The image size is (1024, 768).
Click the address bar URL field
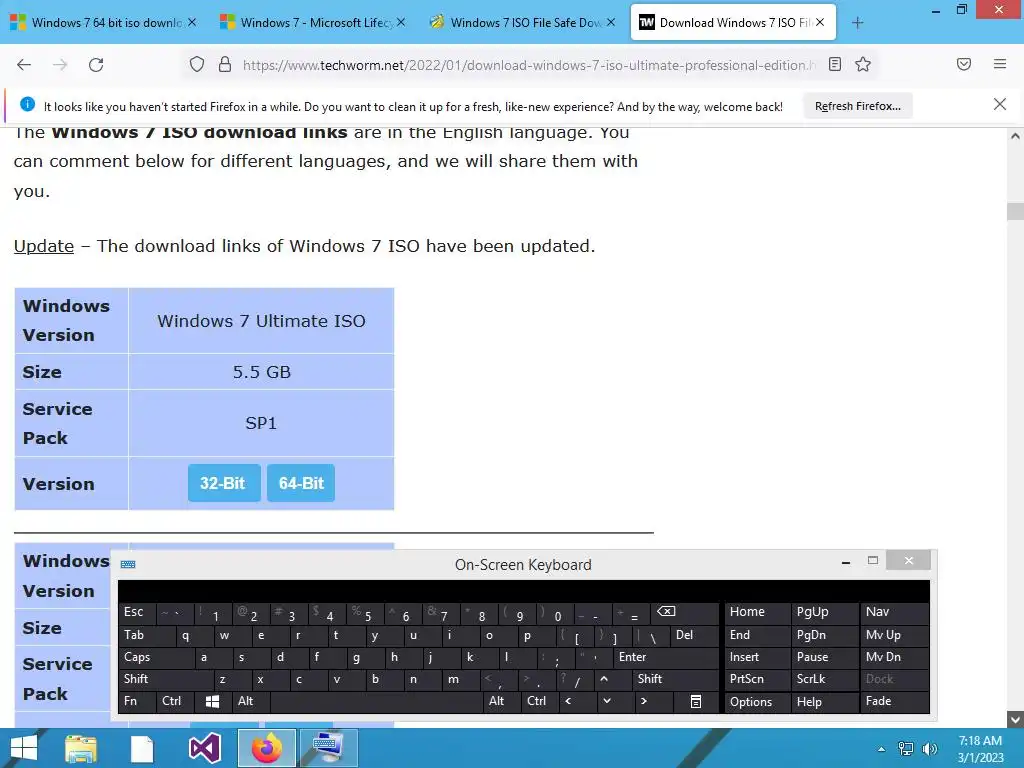pyautogui.click(x=529, y=65)
